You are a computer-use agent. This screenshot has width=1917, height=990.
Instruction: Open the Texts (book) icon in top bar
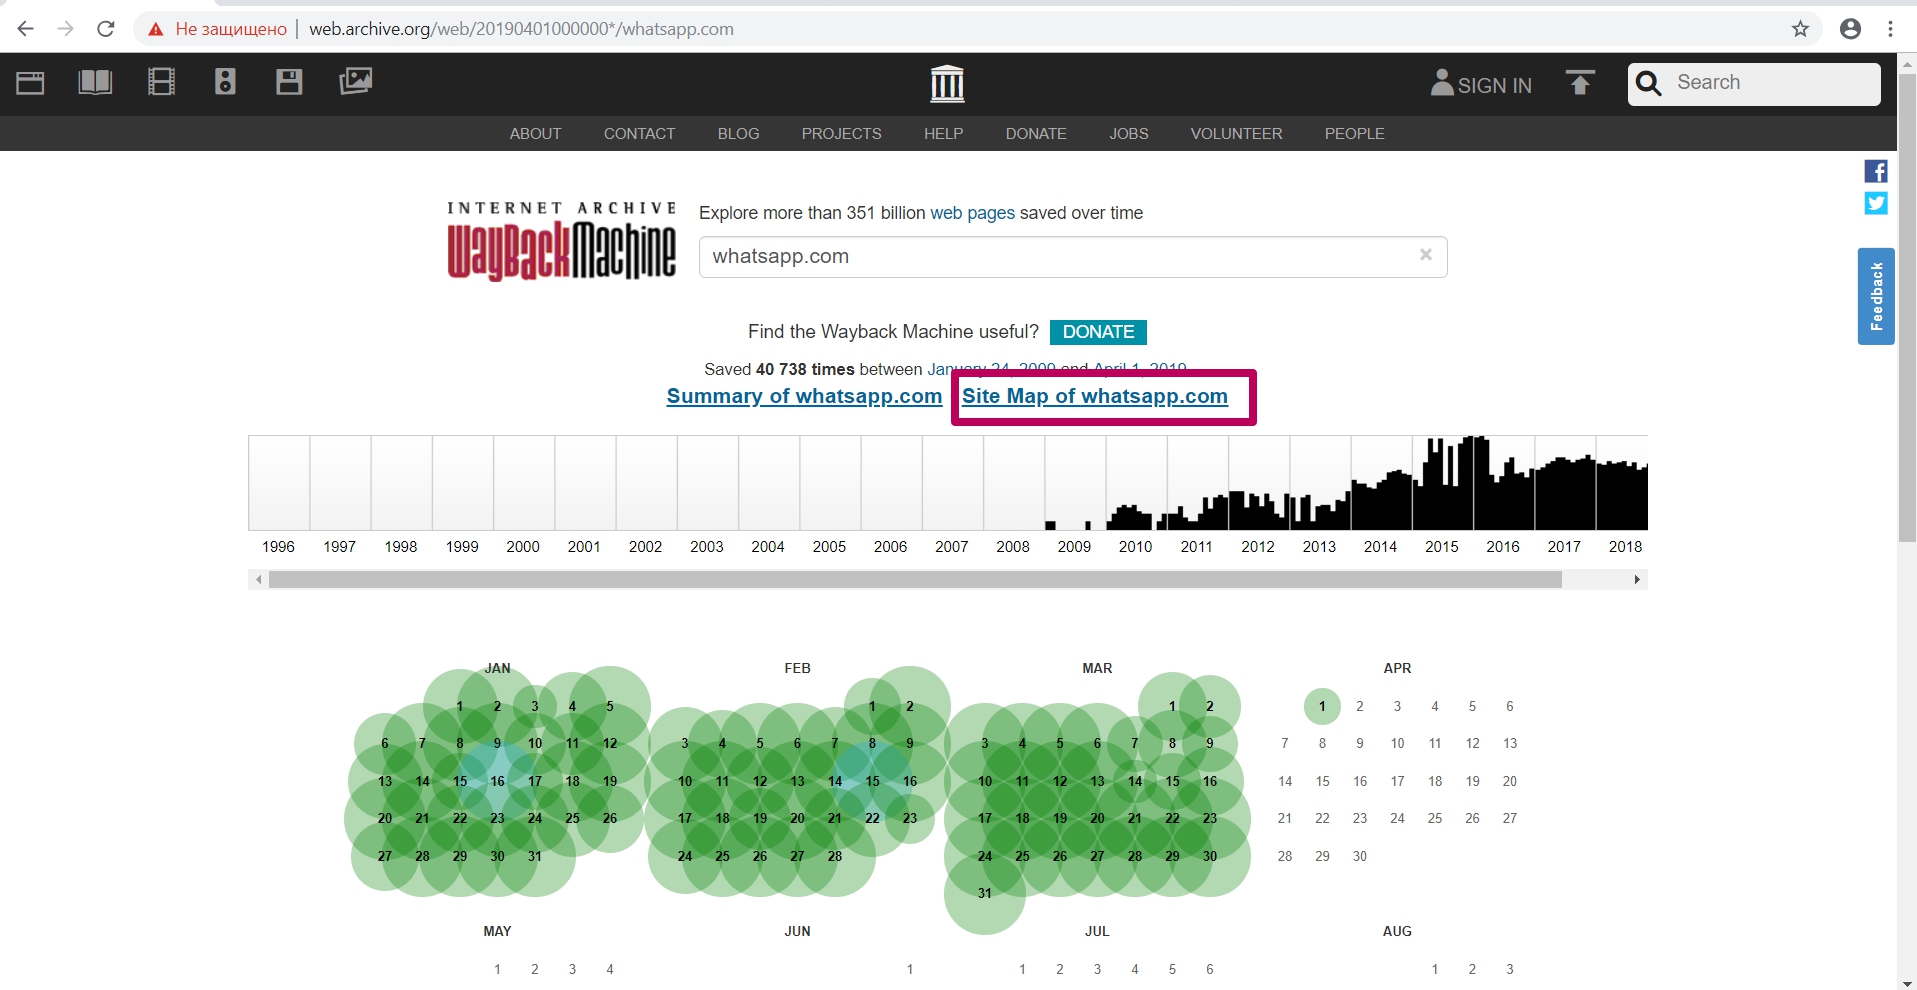point(95,82)
